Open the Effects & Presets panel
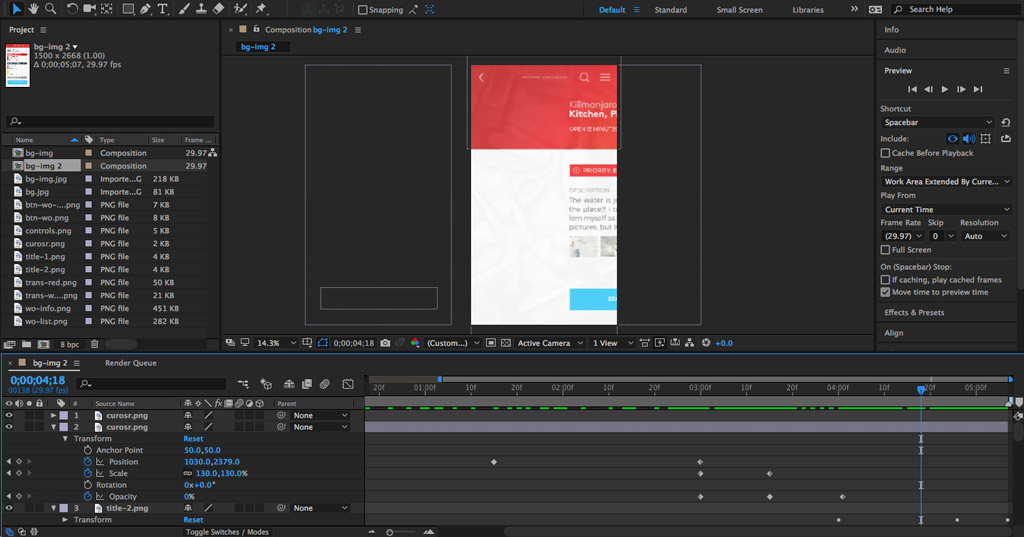Viewport: 1024px width, 537px height. pos(914,312)
